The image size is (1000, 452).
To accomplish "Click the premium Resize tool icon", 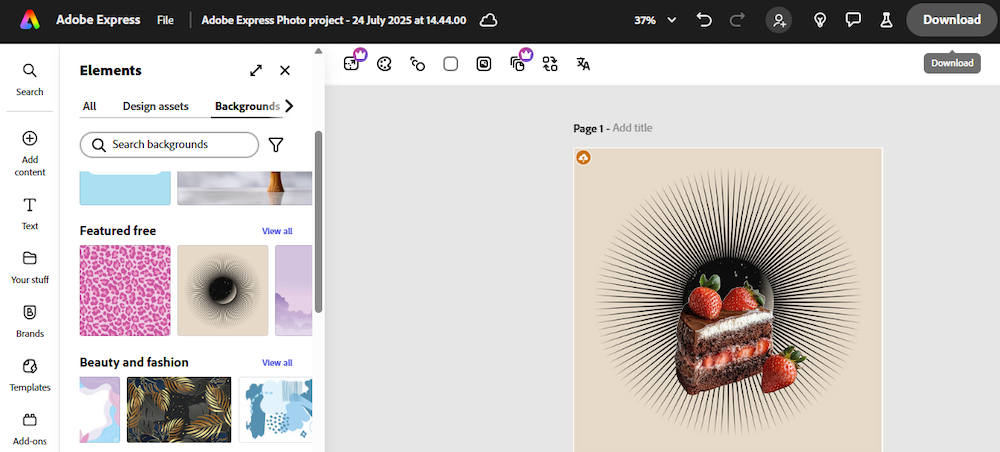I will point(352,63).
